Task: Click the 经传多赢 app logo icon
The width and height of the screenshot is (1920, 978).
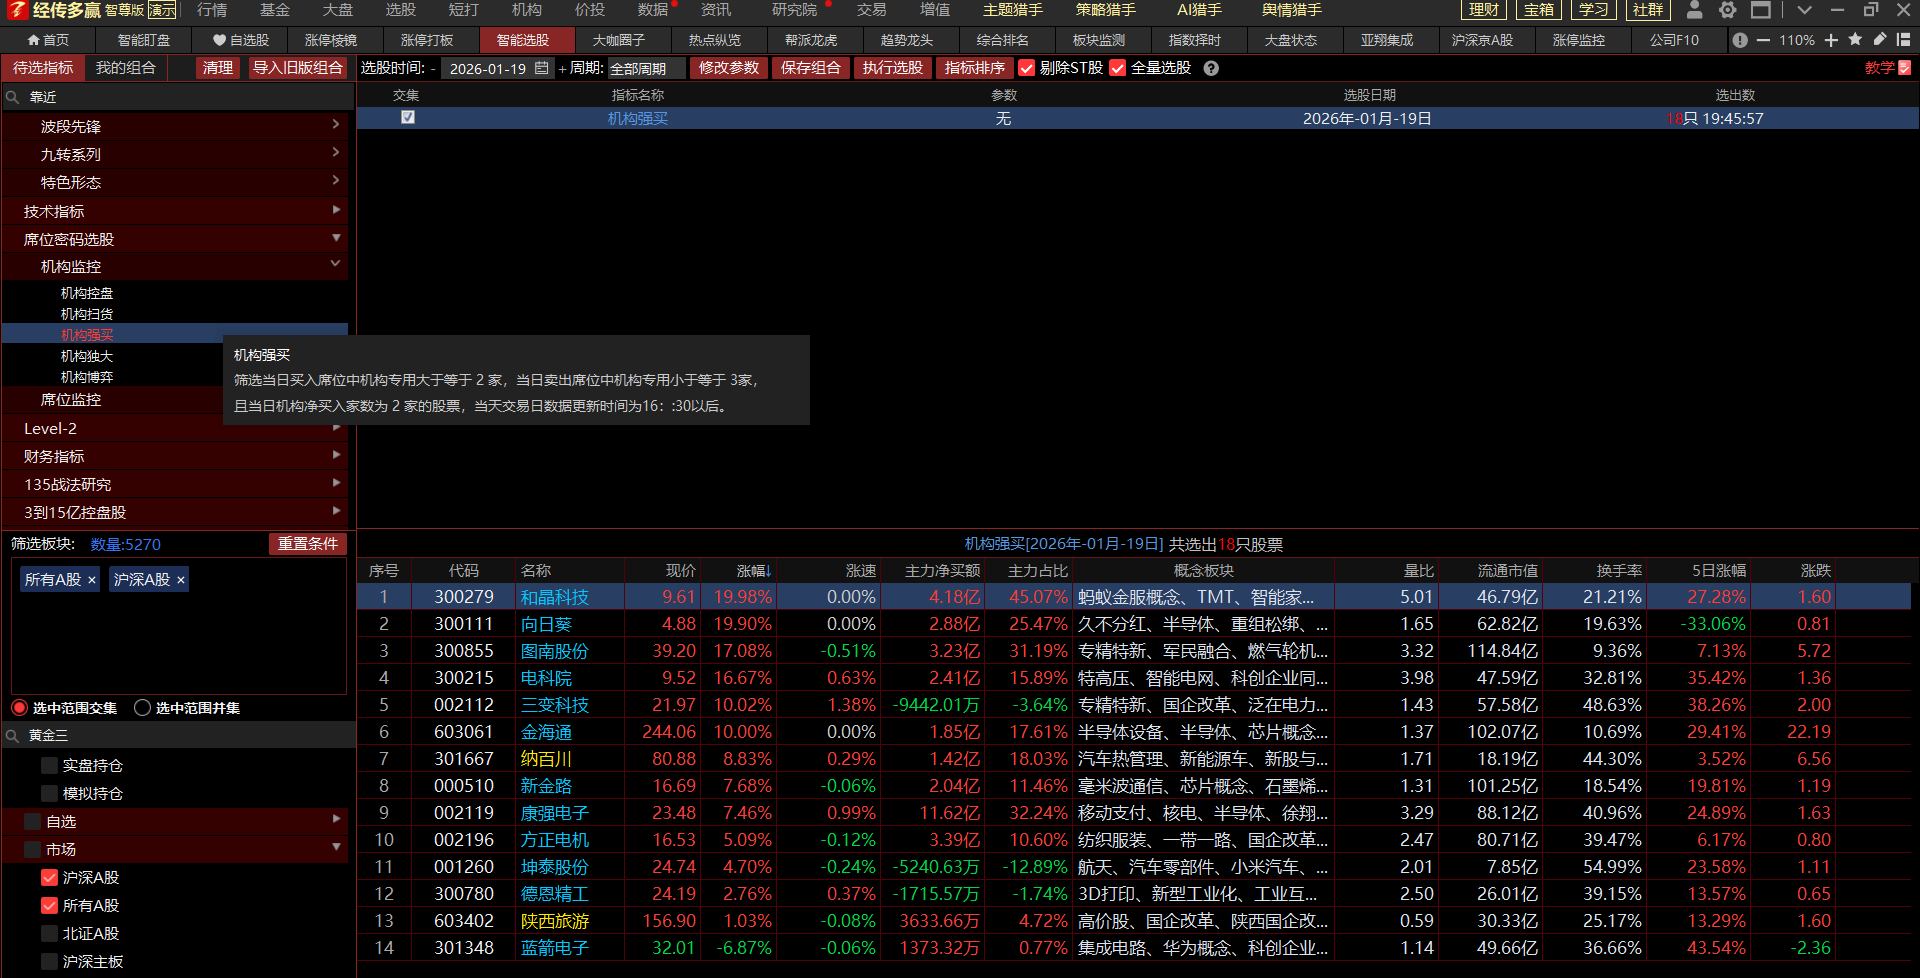Action: coord(17,10)
